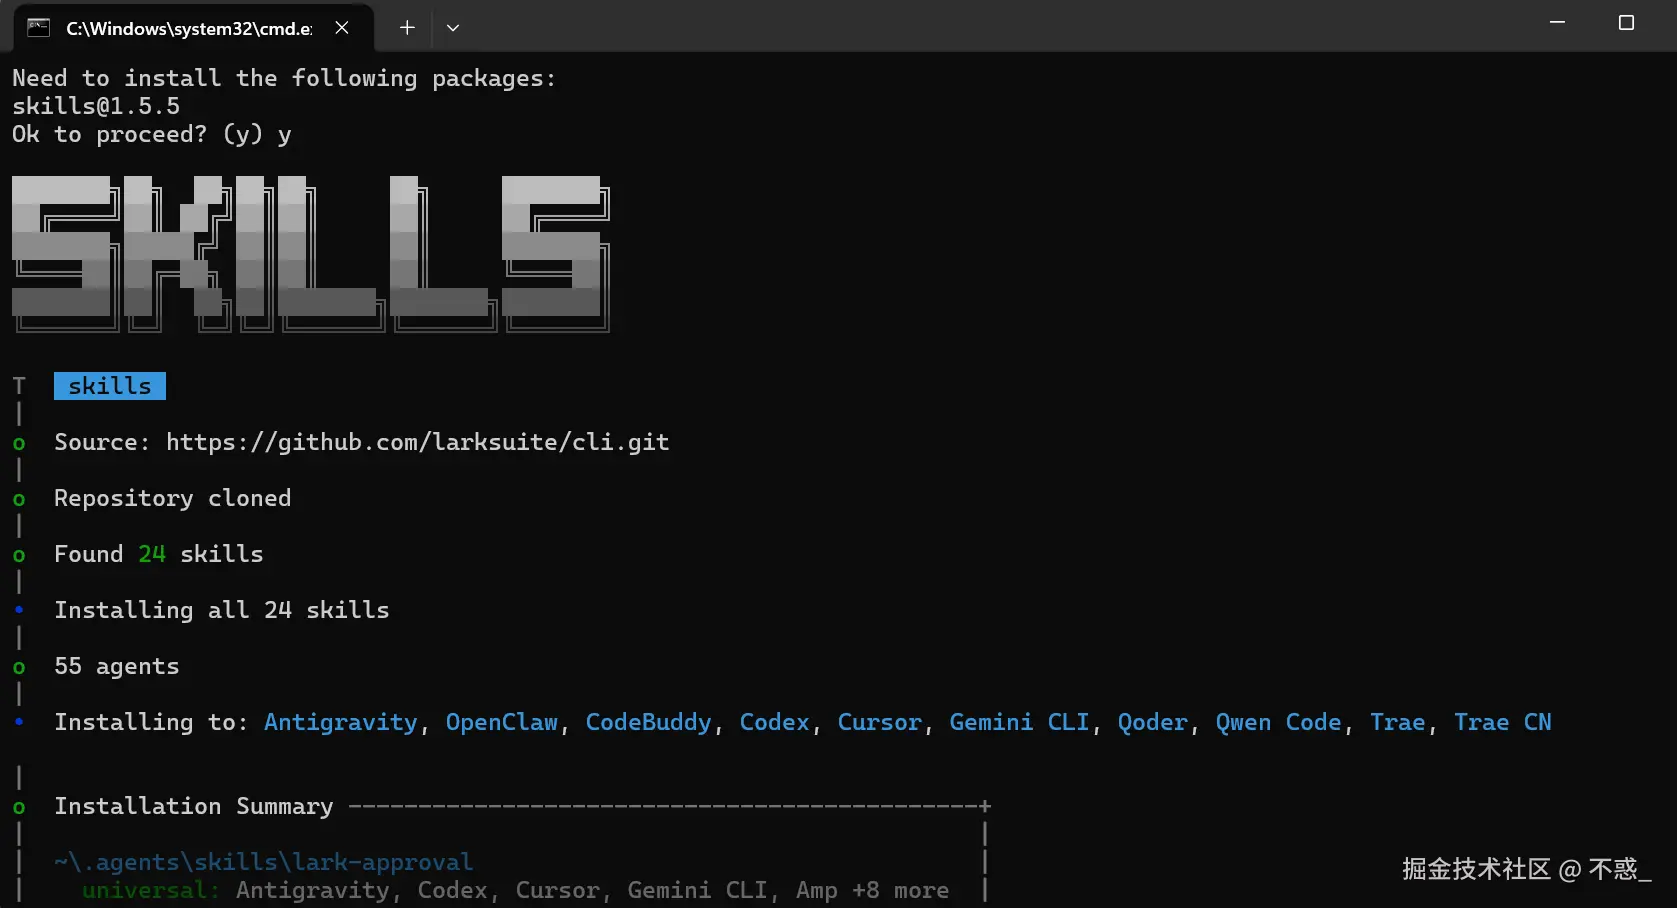Click the cmd.exe icon in the tab
This screenshot has width=1677, height=908.
click(x=38, y=28)
